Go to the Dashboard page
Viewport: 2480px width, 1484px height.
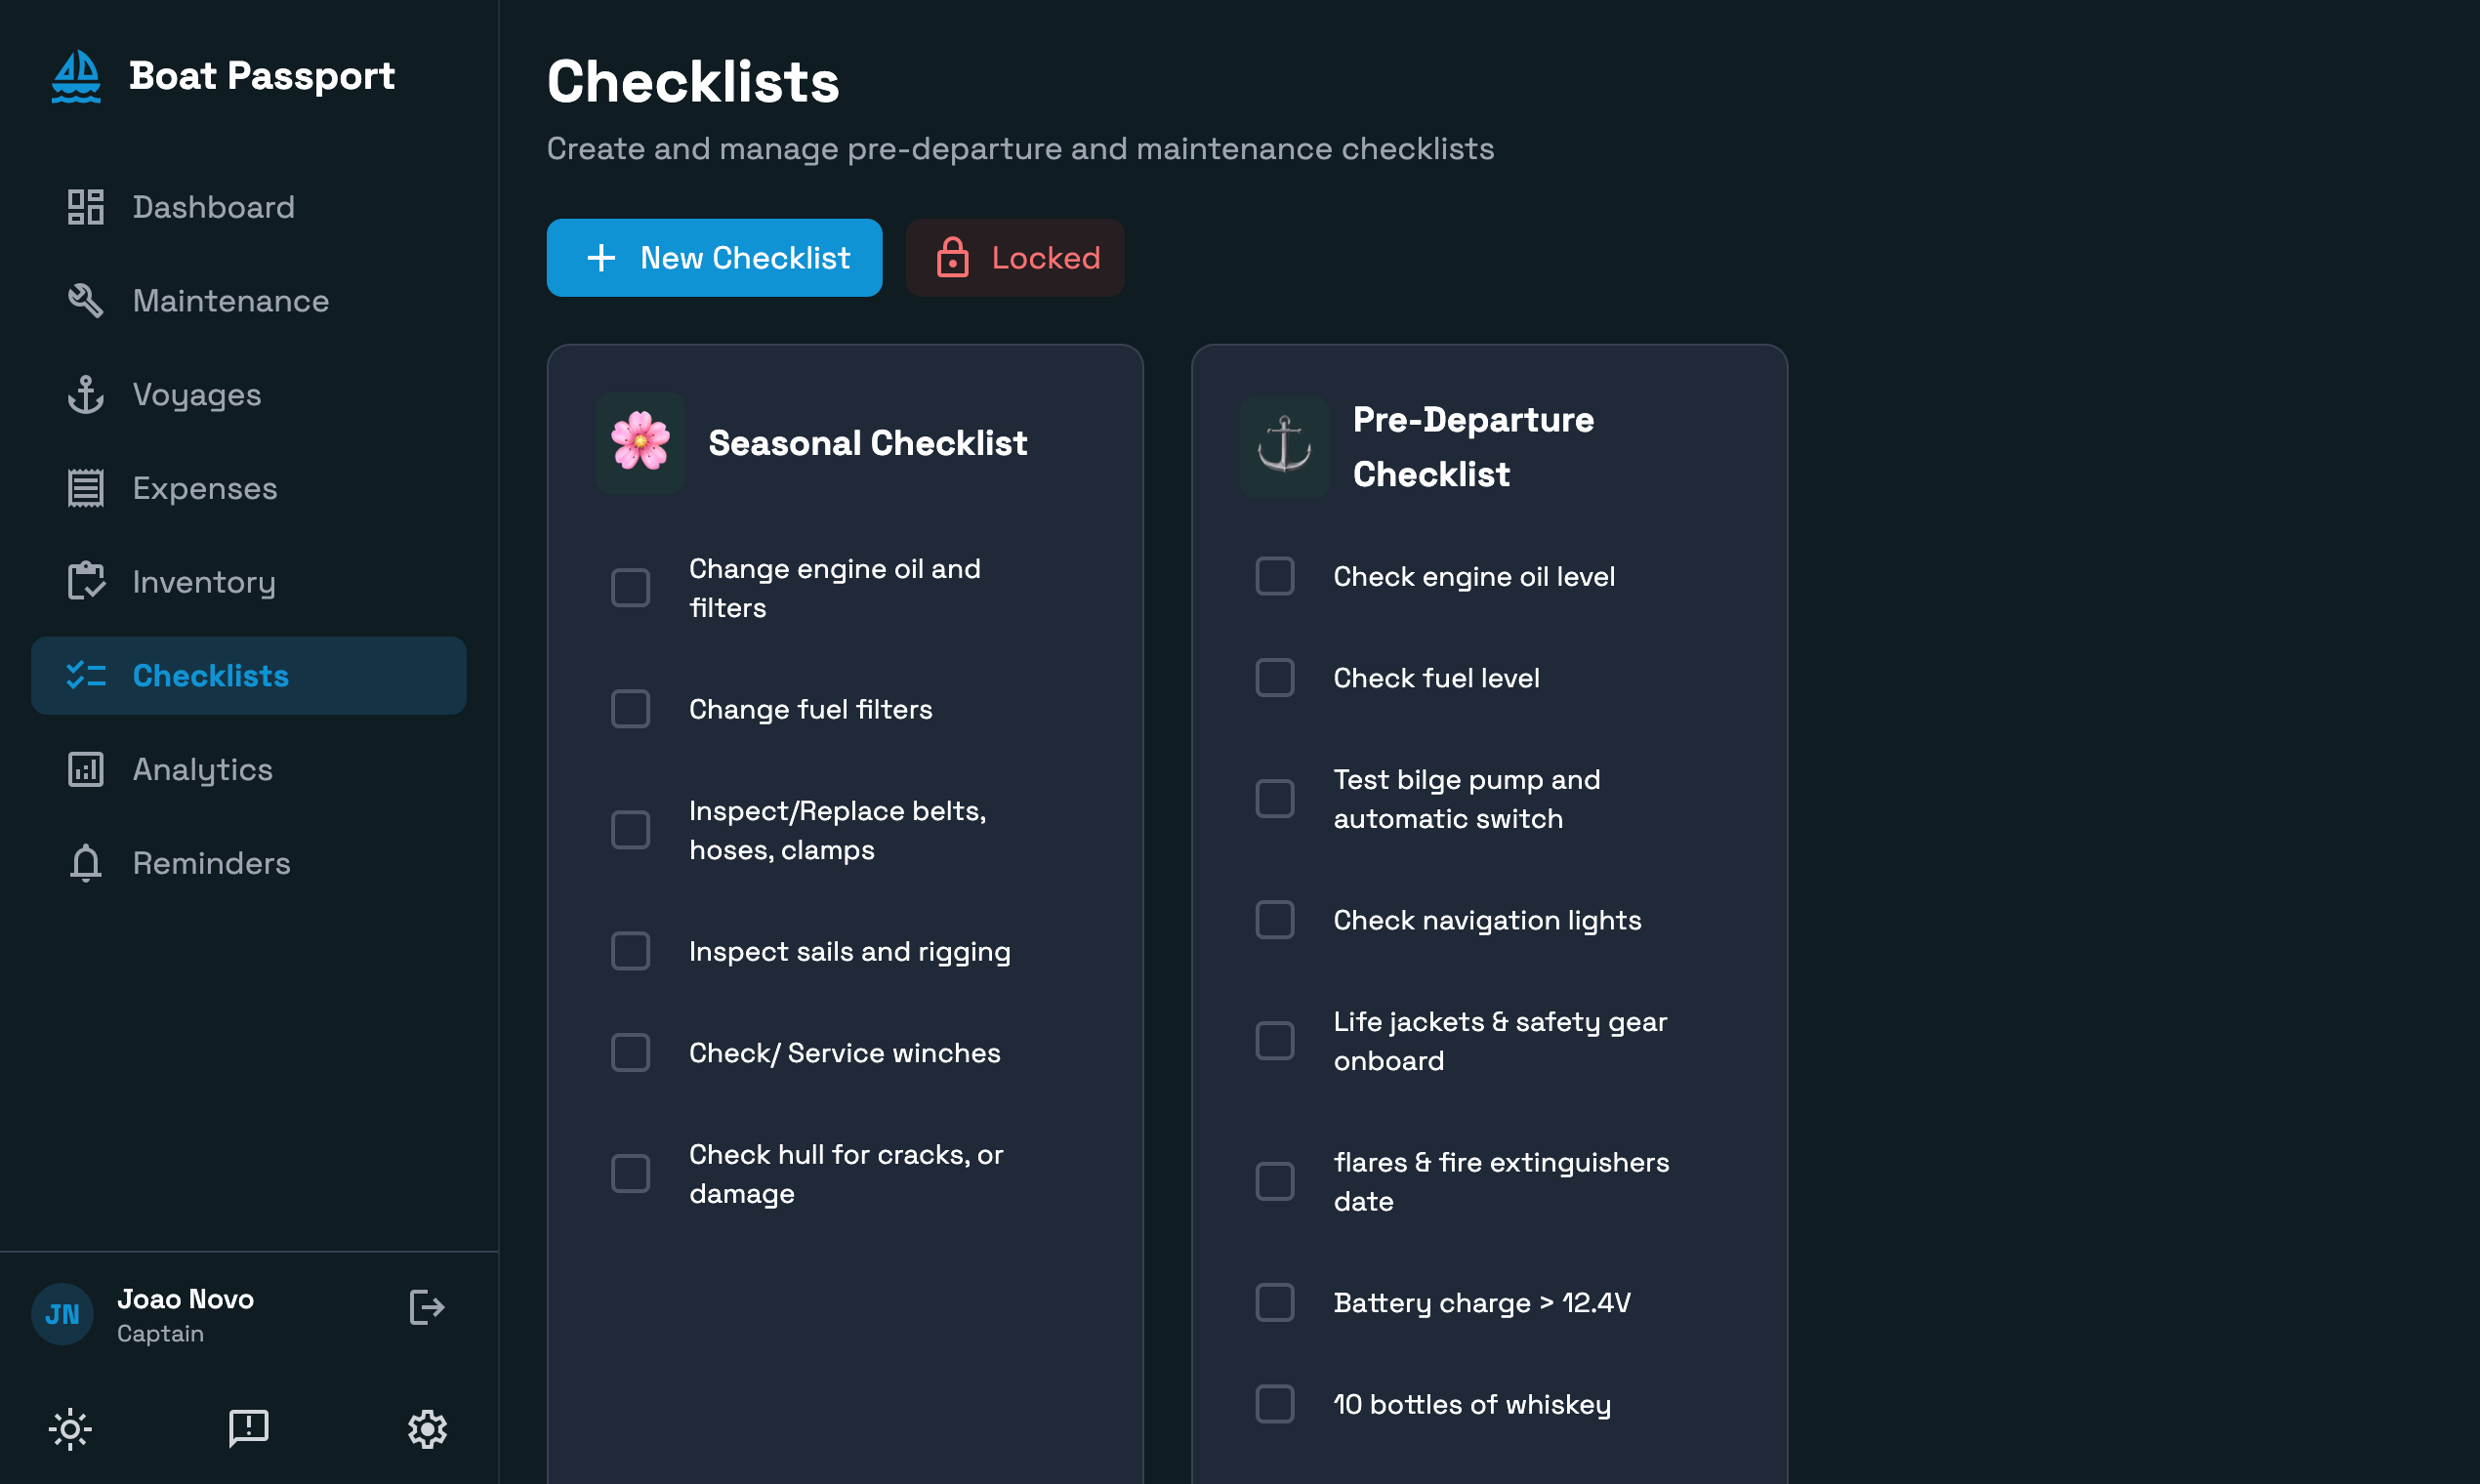(x=213, y=207)
